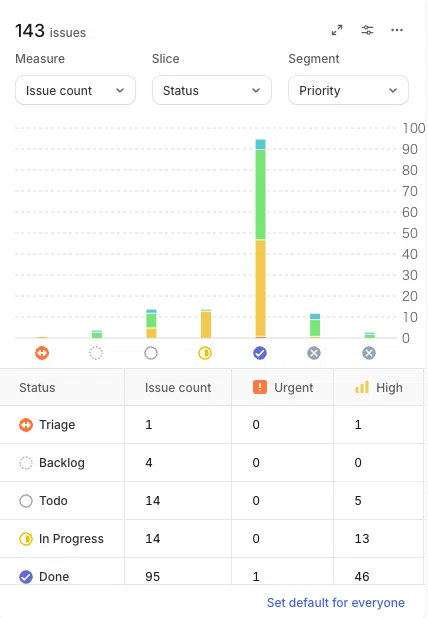
Task: Select the Triage row in table
Action: click(212, 425)
